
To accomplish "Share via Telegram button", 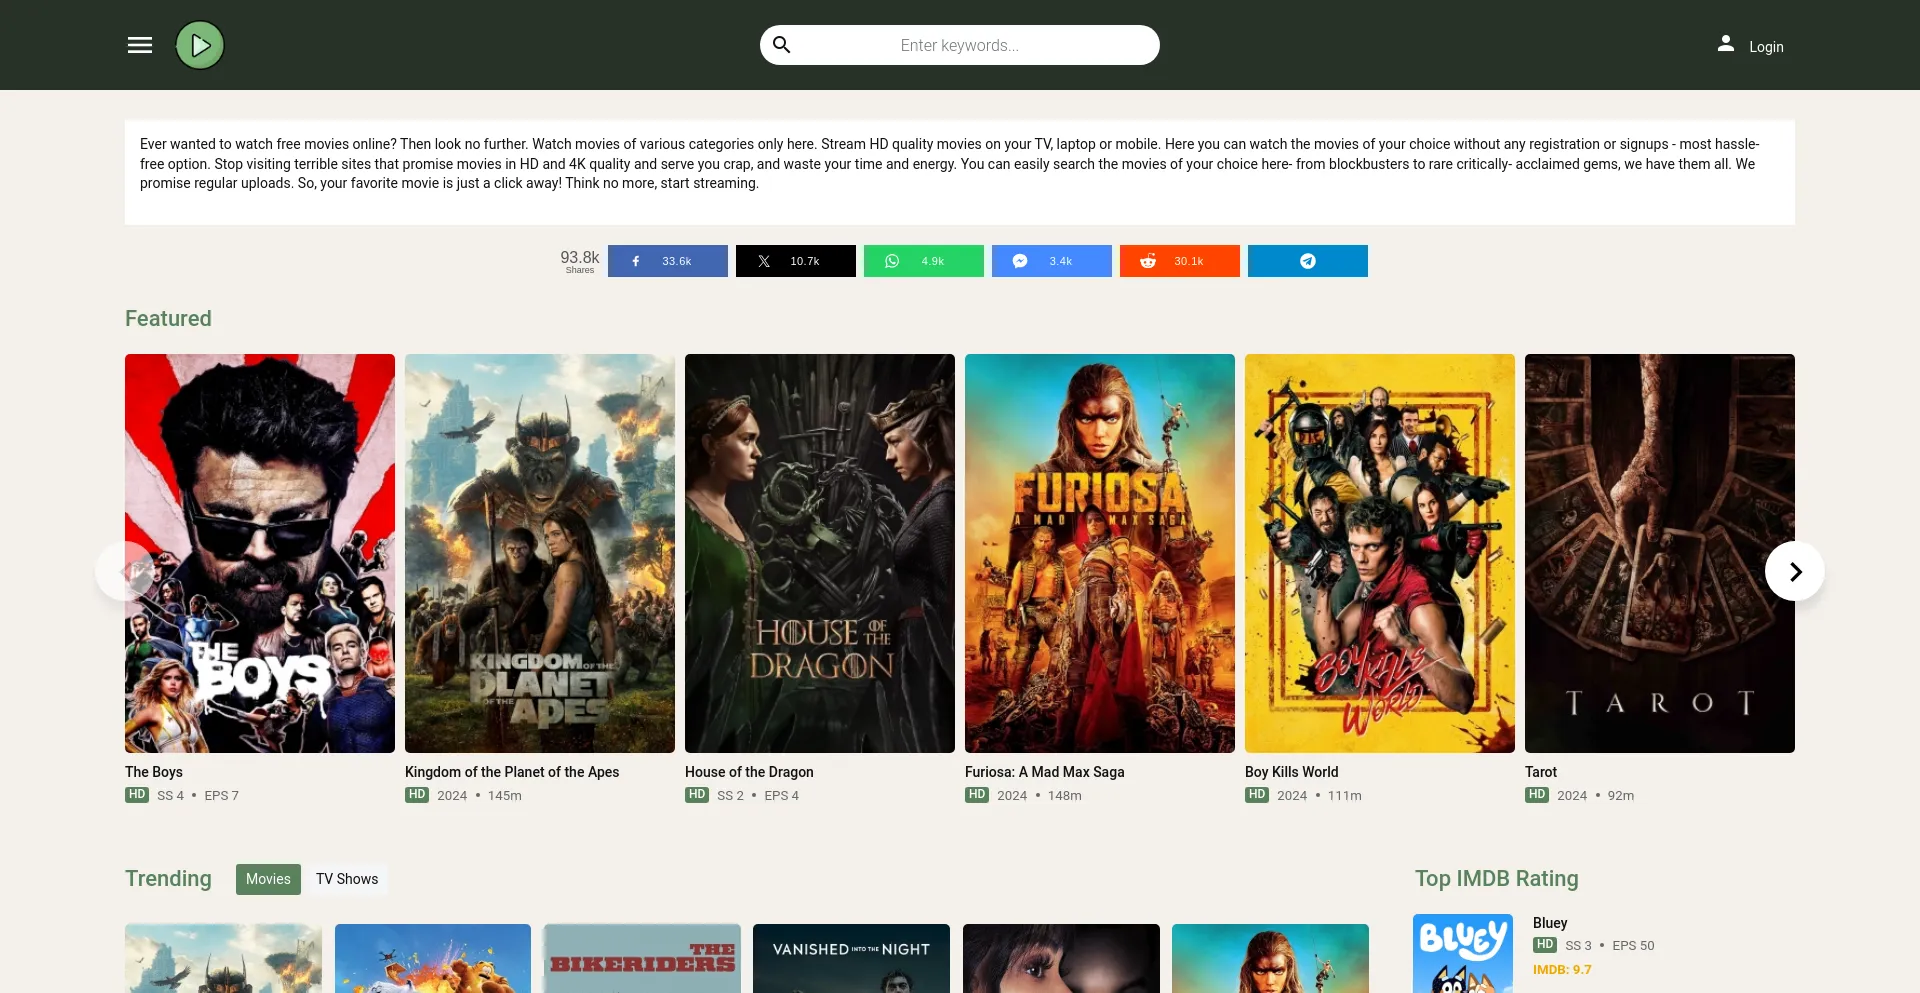I will coord(1308,261).
